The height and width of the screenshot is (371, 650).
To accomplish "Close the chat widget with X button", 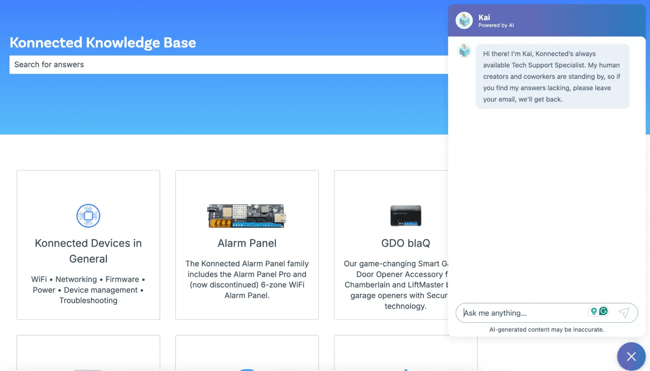I will click(631, 356).
